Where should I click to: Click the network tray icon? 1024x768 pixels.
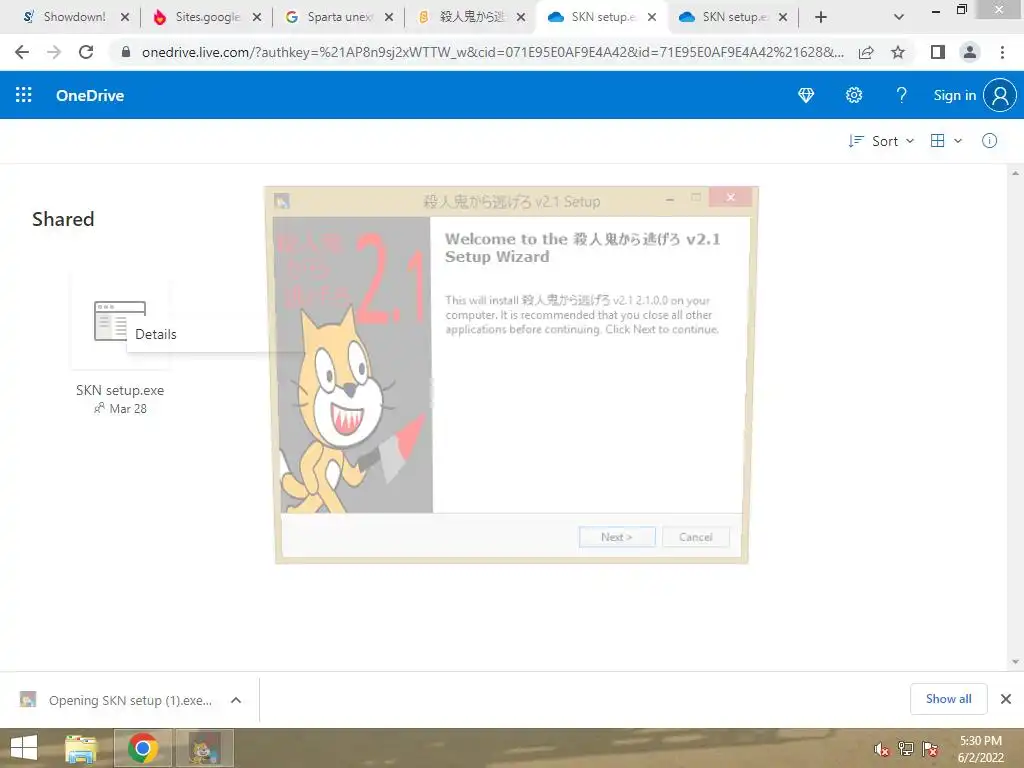point(906,749)
